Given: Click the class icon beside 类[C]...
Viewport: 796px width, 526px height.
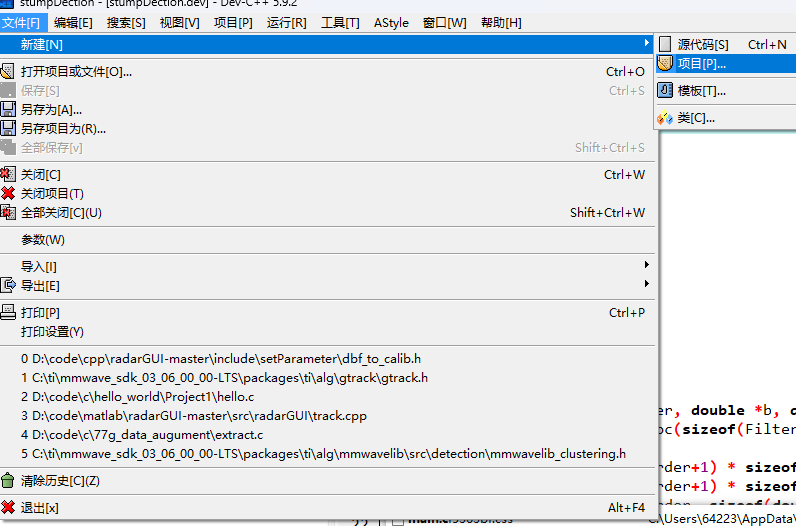Looking at the screenshot, I should (x=665, y=118).
